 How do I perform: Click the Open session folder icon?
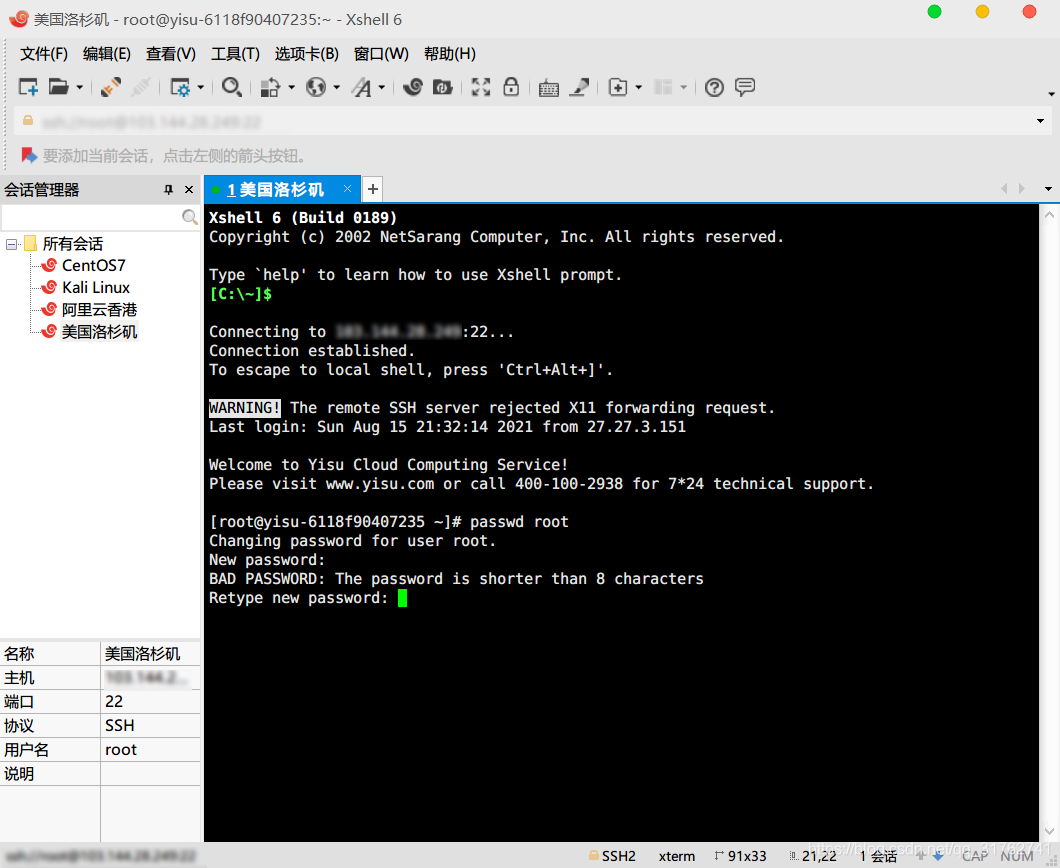pyautogui.click(x=59, y=87)
